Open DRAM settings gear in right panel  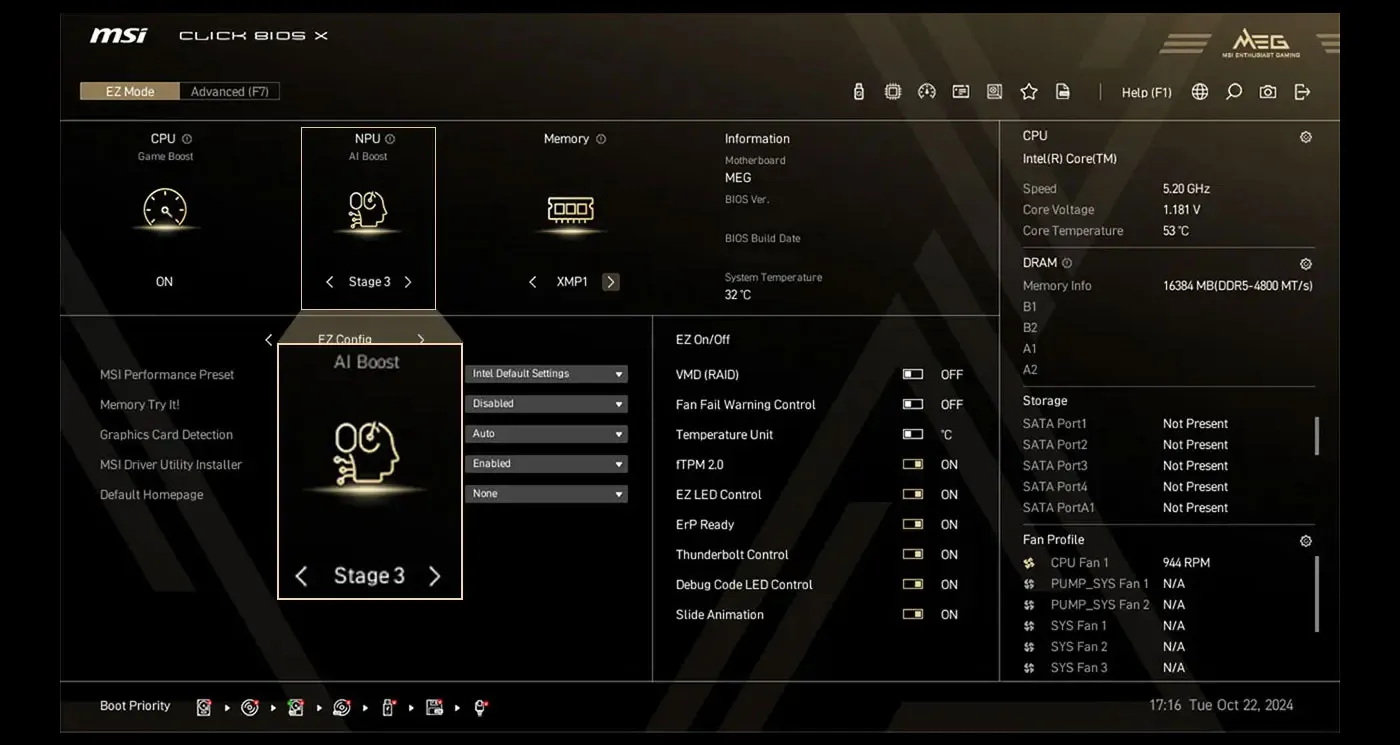[x=1306, y=264]
